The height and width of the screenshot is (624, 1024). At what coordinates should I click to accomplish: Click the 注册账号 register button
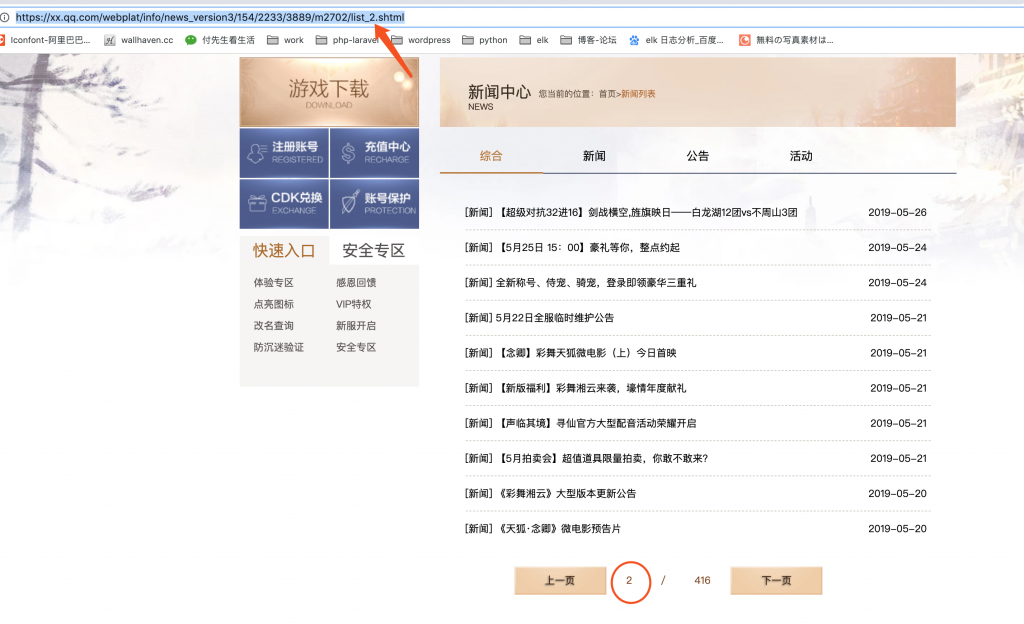pyautogui.click(x=284, y=153)
